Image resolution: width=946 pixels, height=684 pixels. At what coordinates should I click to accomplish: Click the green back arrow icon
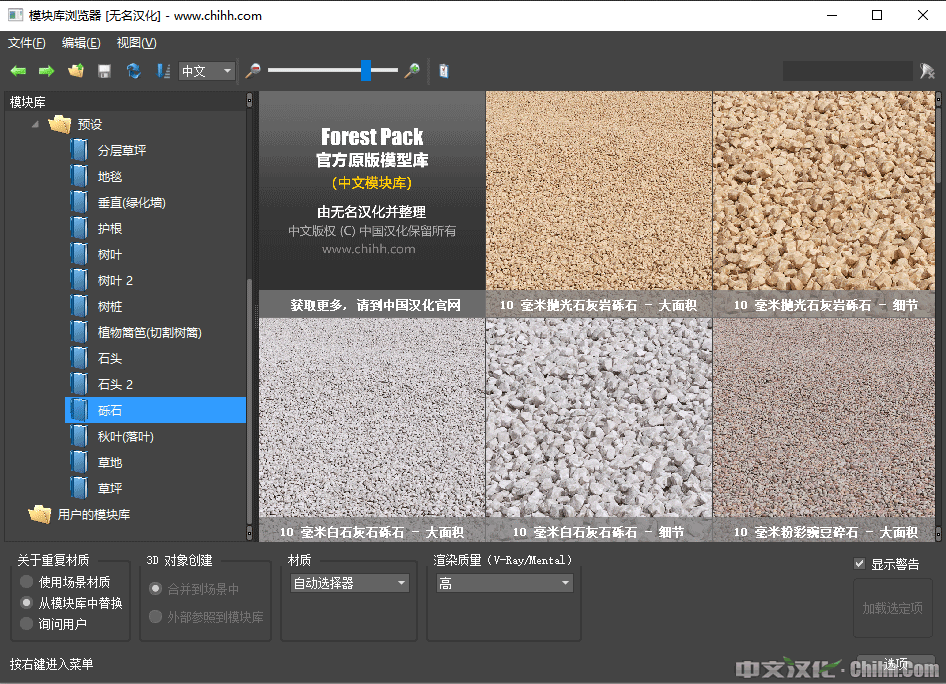coord(18,71)
